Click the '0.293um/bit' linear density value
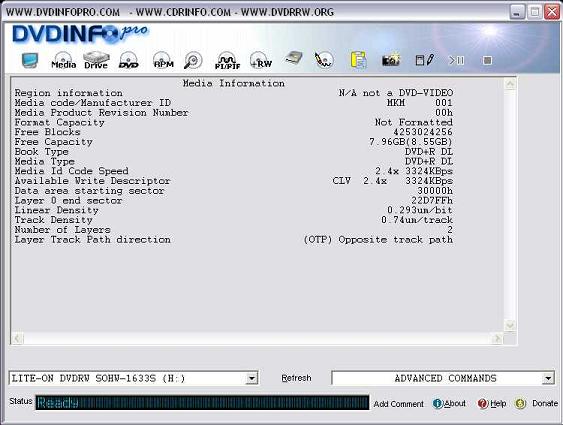The image size is (563, 425). coord(420,210)
